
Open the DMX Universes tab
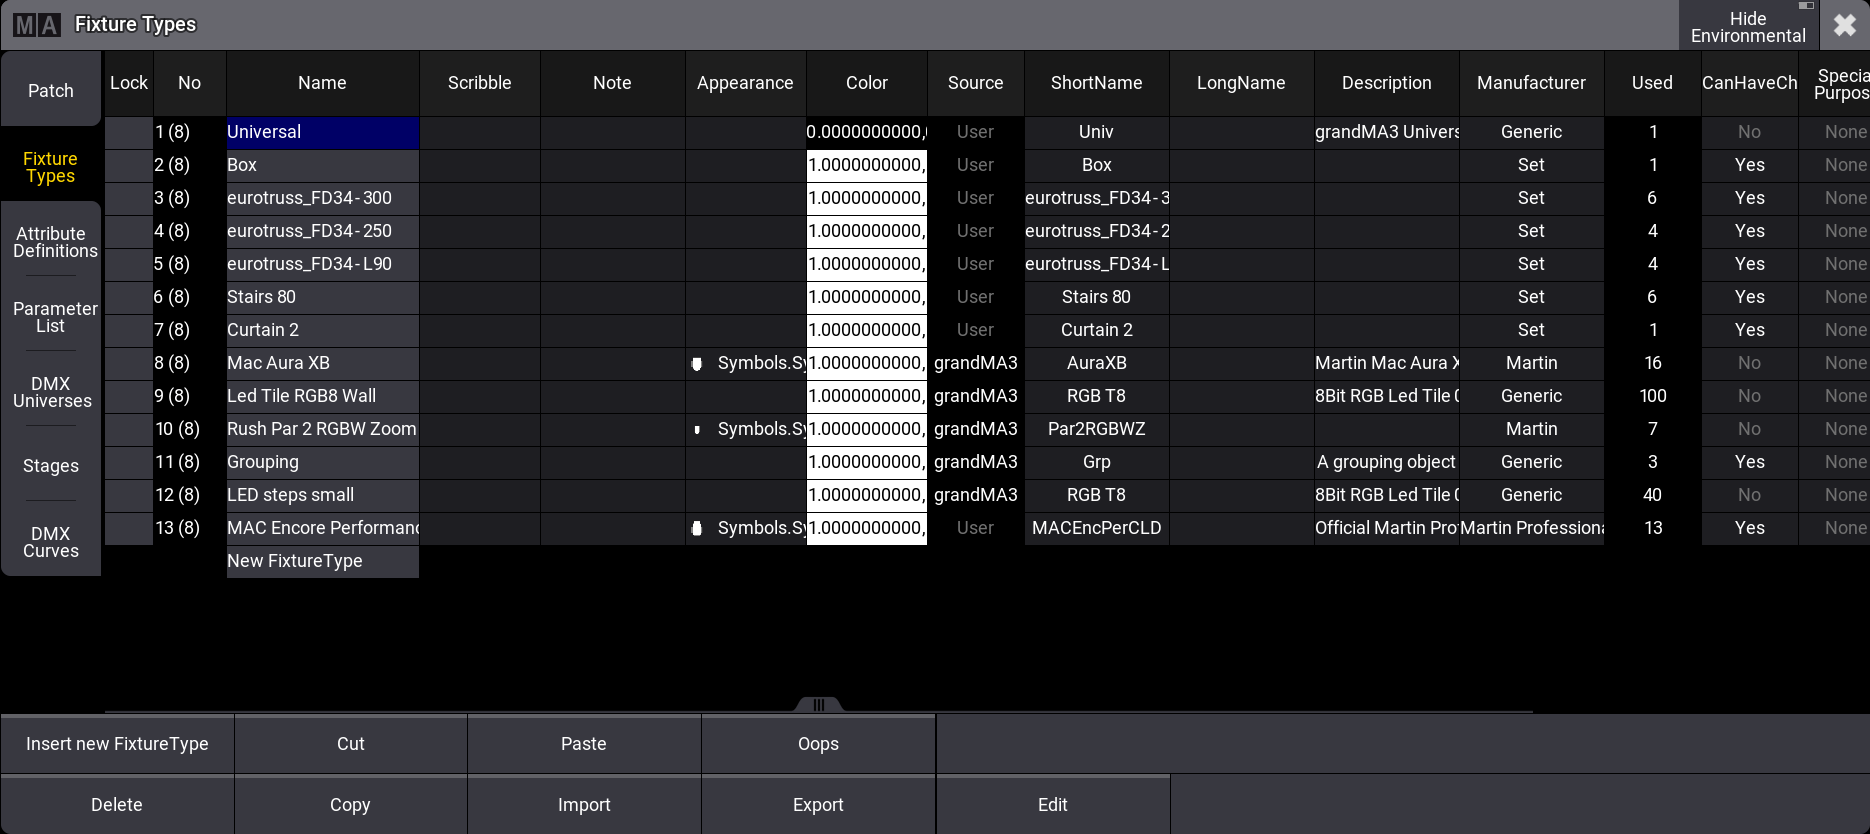[x=51, y=393]
